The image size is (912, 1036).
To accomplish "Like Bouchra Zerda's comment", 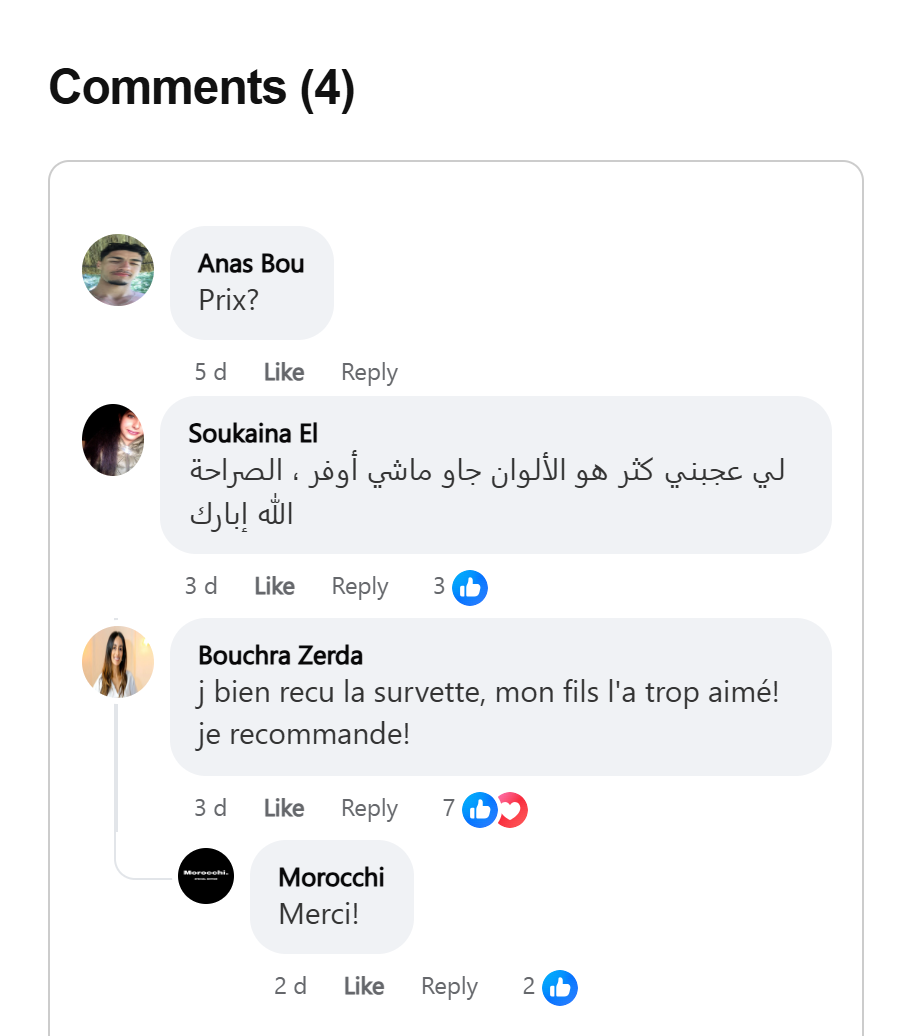I will tap(284, 808).
